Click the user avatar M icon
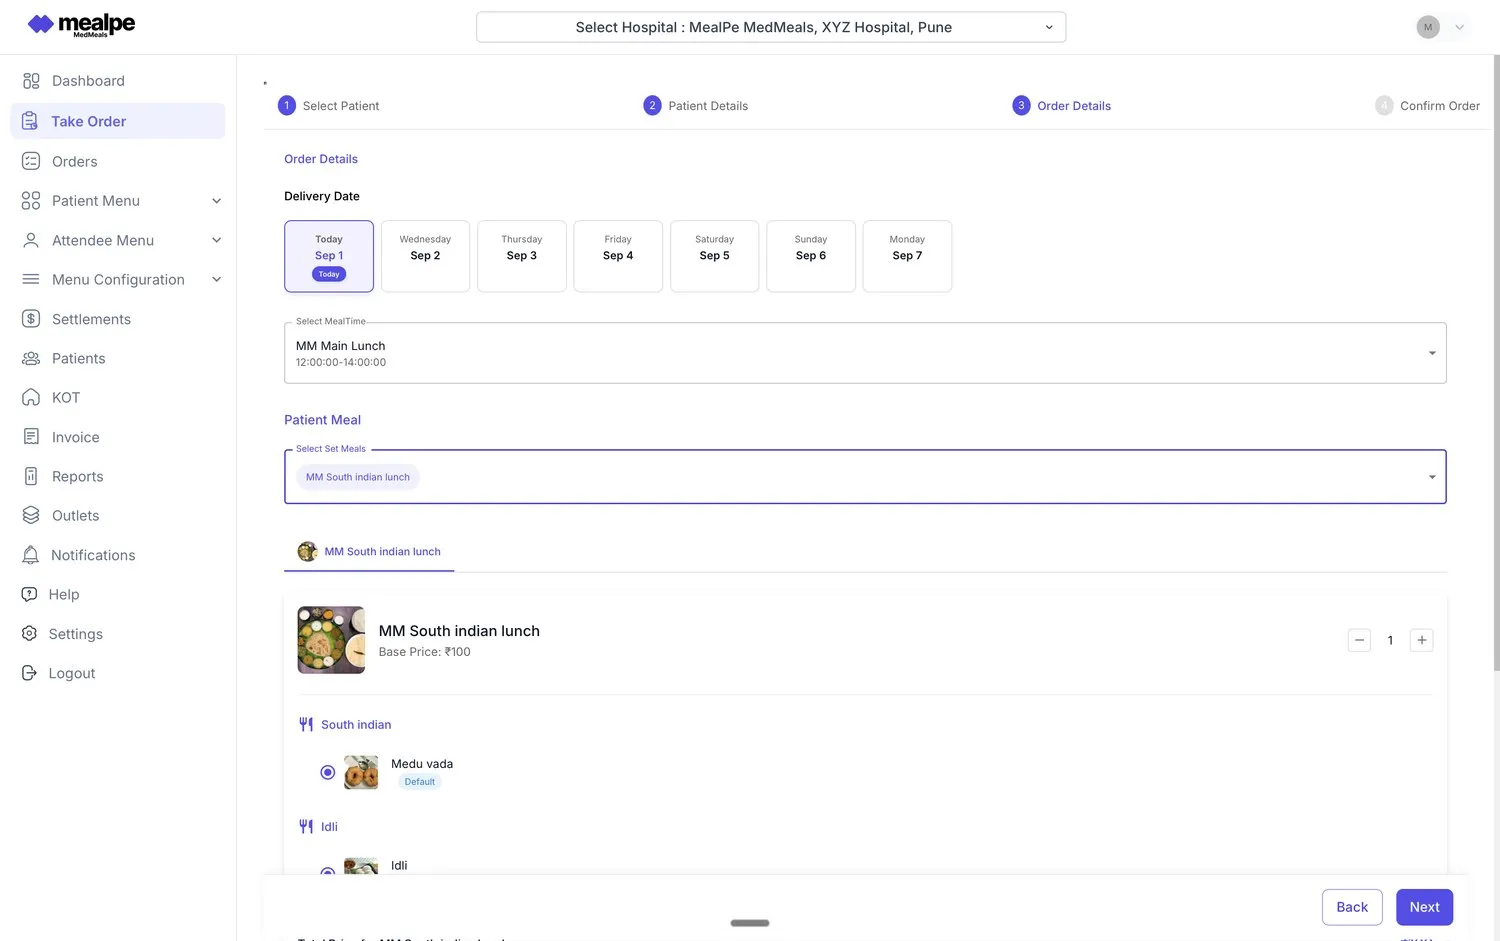Screen dimensions: 1500x941 tap(1428, 27)
